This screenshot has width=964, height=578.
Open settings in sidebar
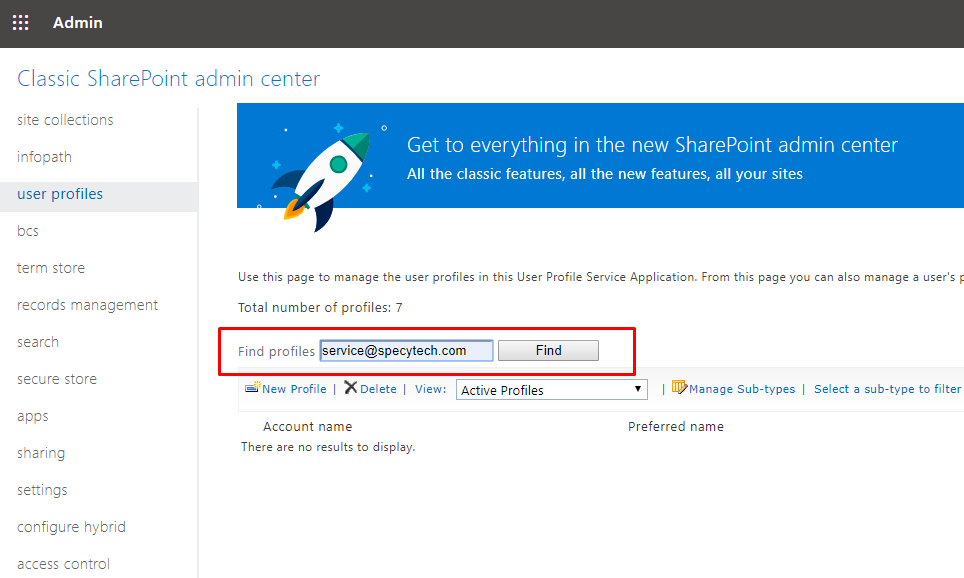tap(42, 490)
